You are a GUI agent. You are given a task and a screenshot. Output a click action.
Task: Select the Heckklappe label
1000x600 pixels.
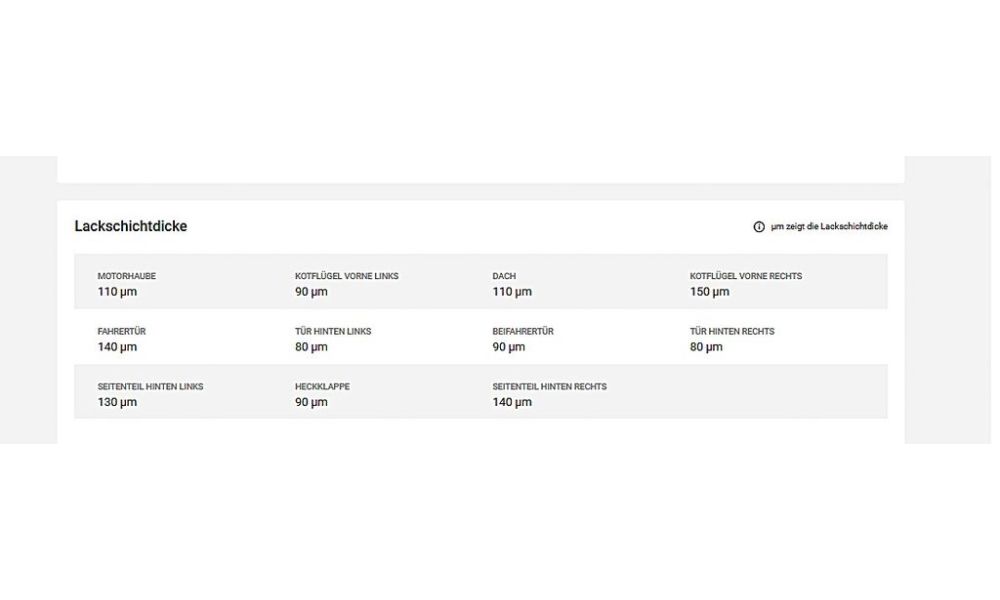pos(322,386)
